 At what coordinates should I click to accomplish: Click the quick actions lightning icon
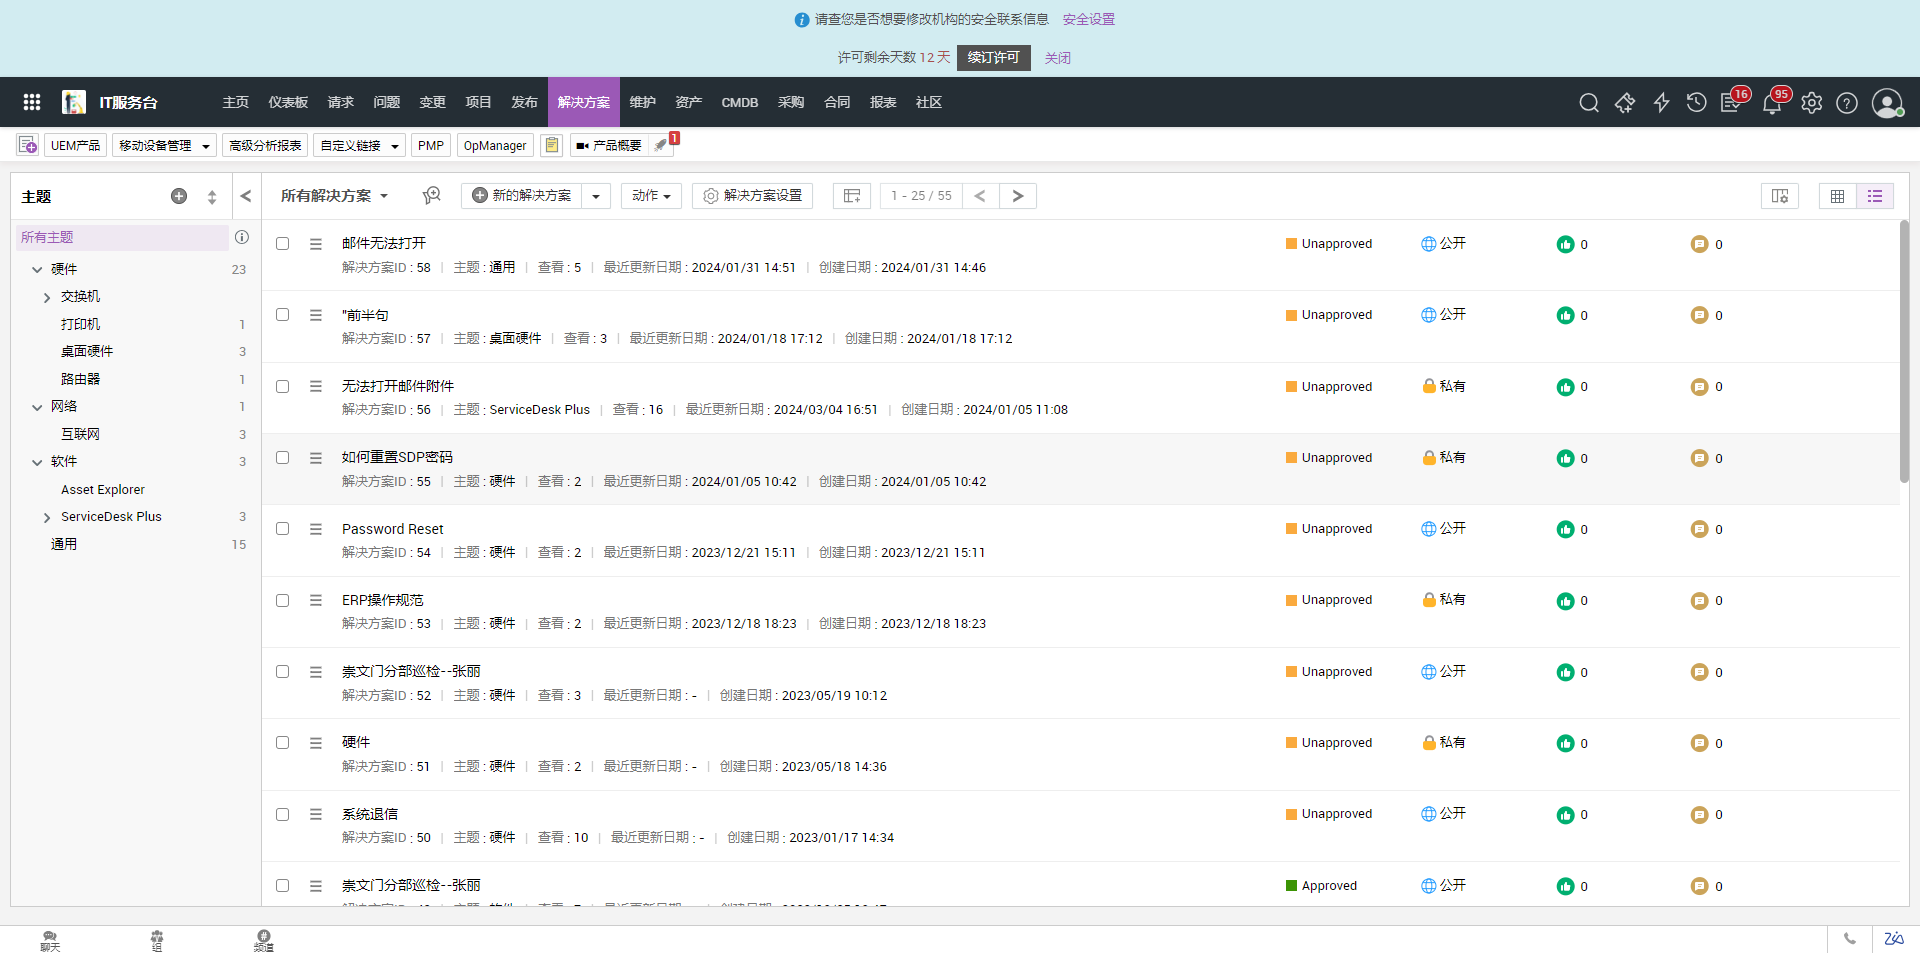click(1661, 103)
